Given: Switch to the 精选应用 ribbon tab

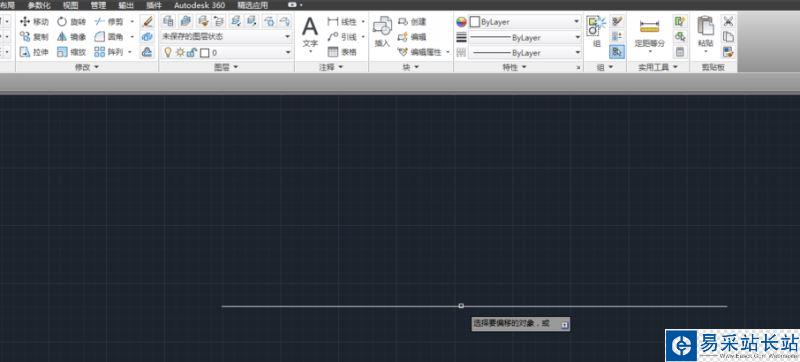Looking at the screenshot, I should [x=253, y=5].
